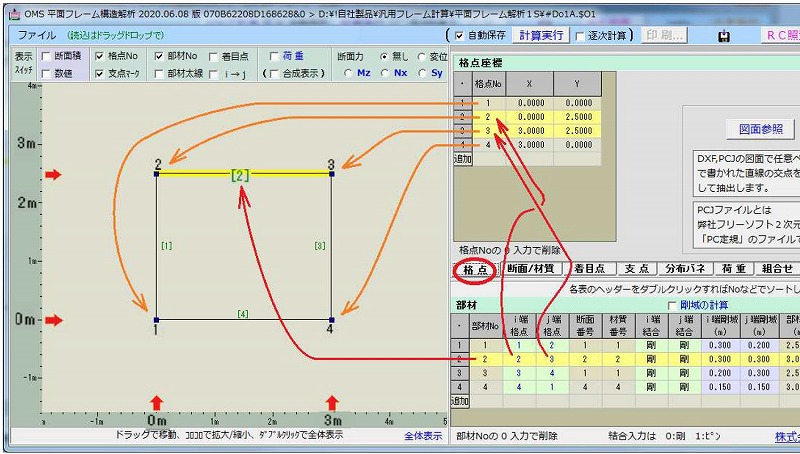Select row header 3 in 部材 table
800x454 pixels.
pos(459,373)
